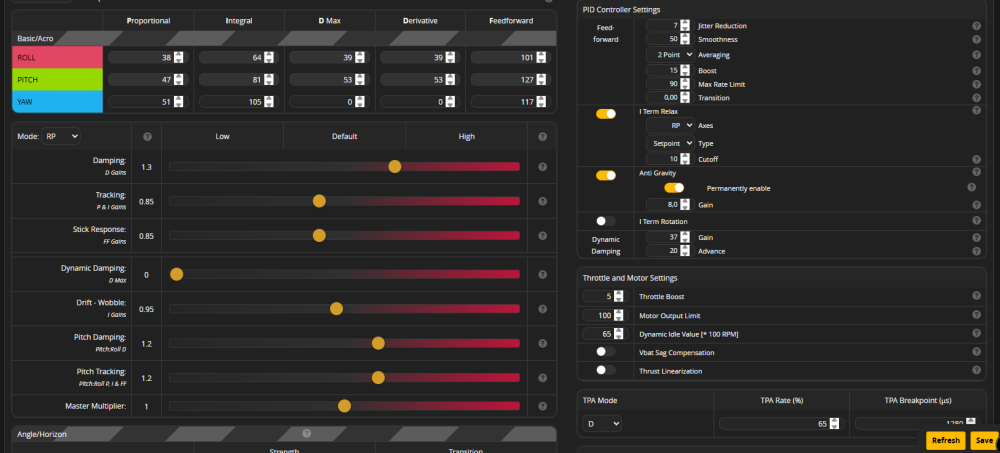Click help icon next to Vbat Sag Compensation
This screenshot has height=453, width=1000.
click(x=976, y=352)
